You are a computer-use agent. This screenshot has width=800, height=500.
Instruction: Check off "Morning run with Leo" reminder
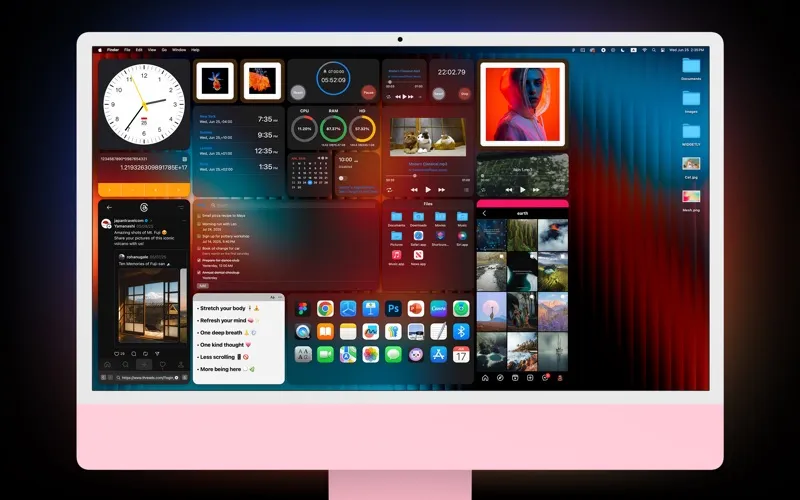199,224
